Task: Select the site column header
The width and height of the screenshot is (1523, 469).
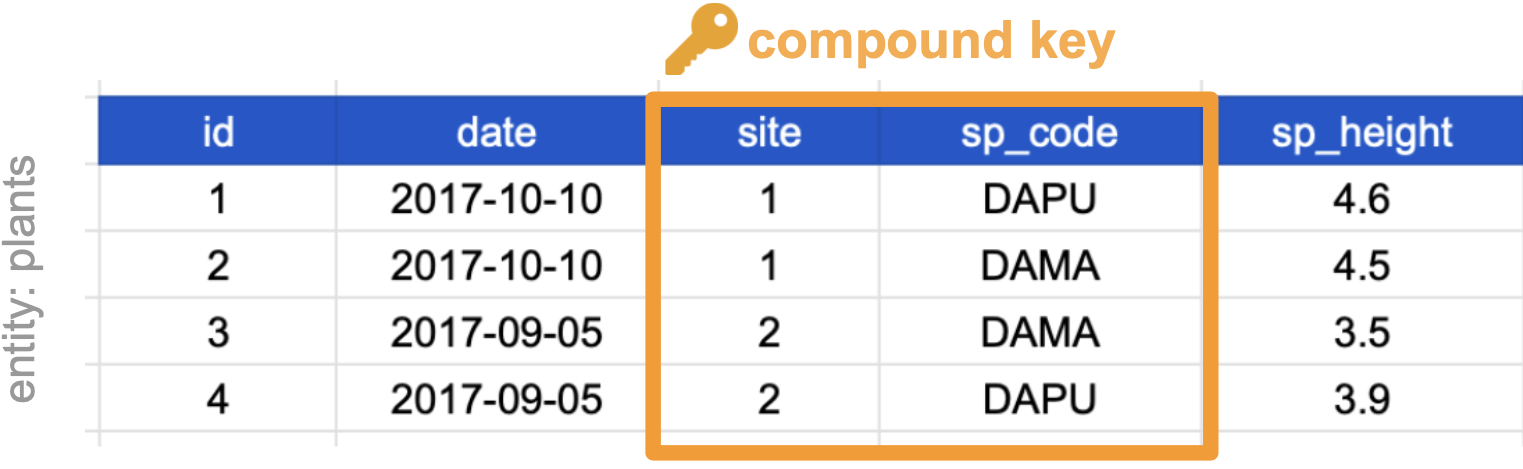Action: [767, 132]
